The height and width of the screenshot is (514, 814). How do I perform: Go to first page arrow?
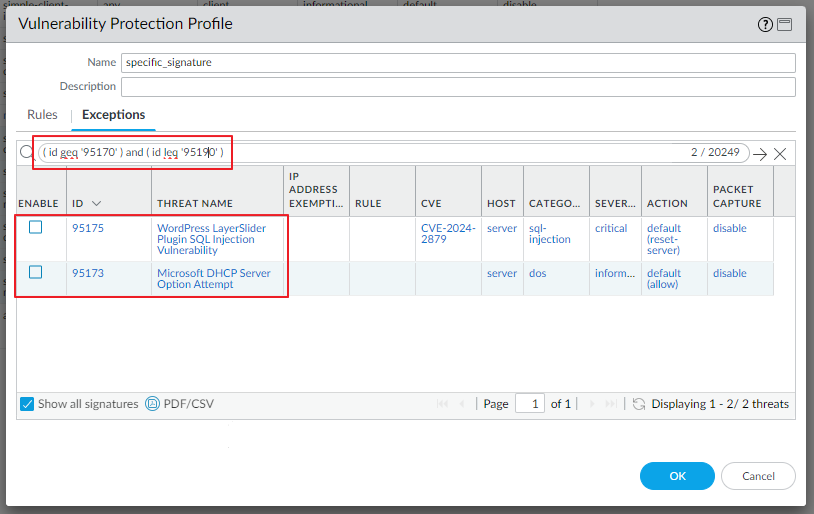click(x=442, y=404)
